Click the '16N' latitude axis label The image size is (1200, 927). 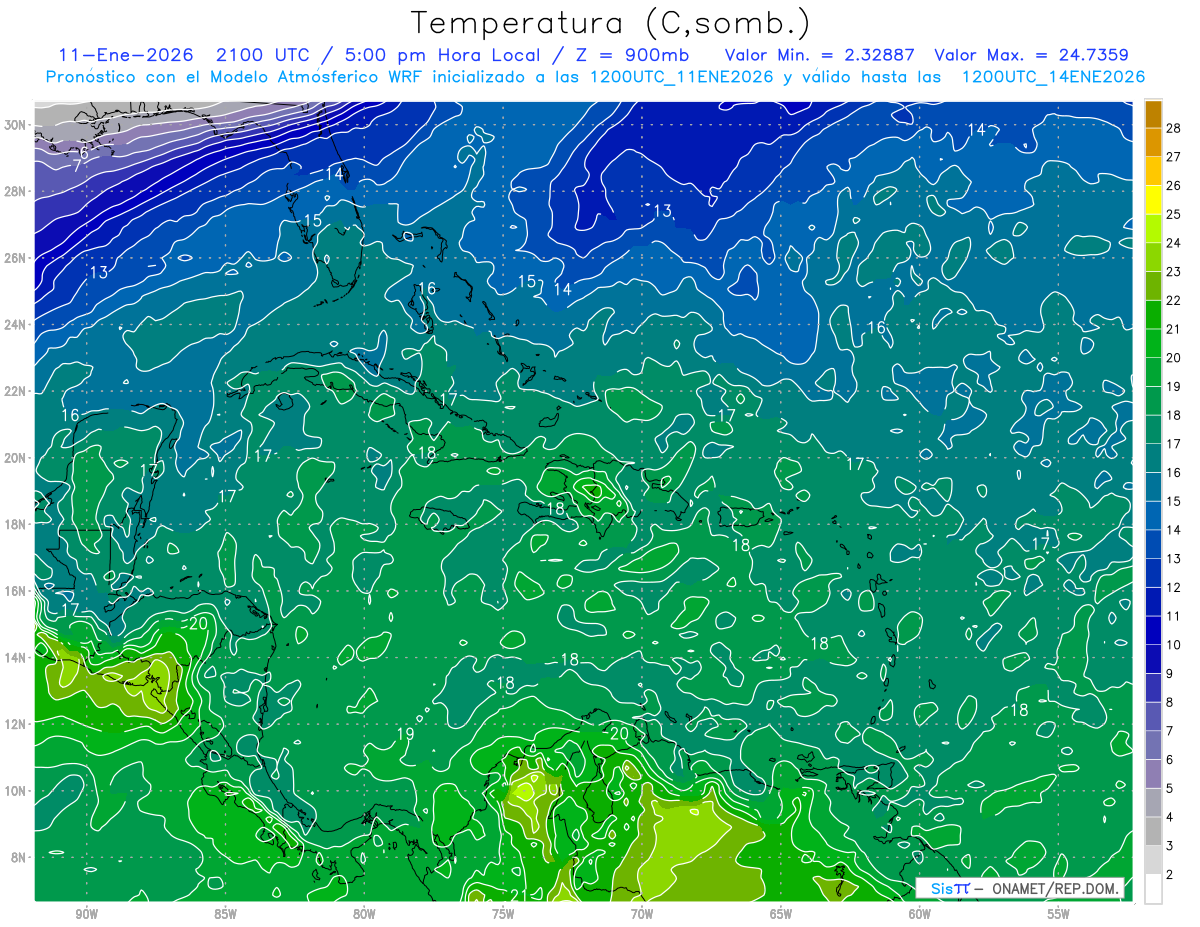click(17, 591)
